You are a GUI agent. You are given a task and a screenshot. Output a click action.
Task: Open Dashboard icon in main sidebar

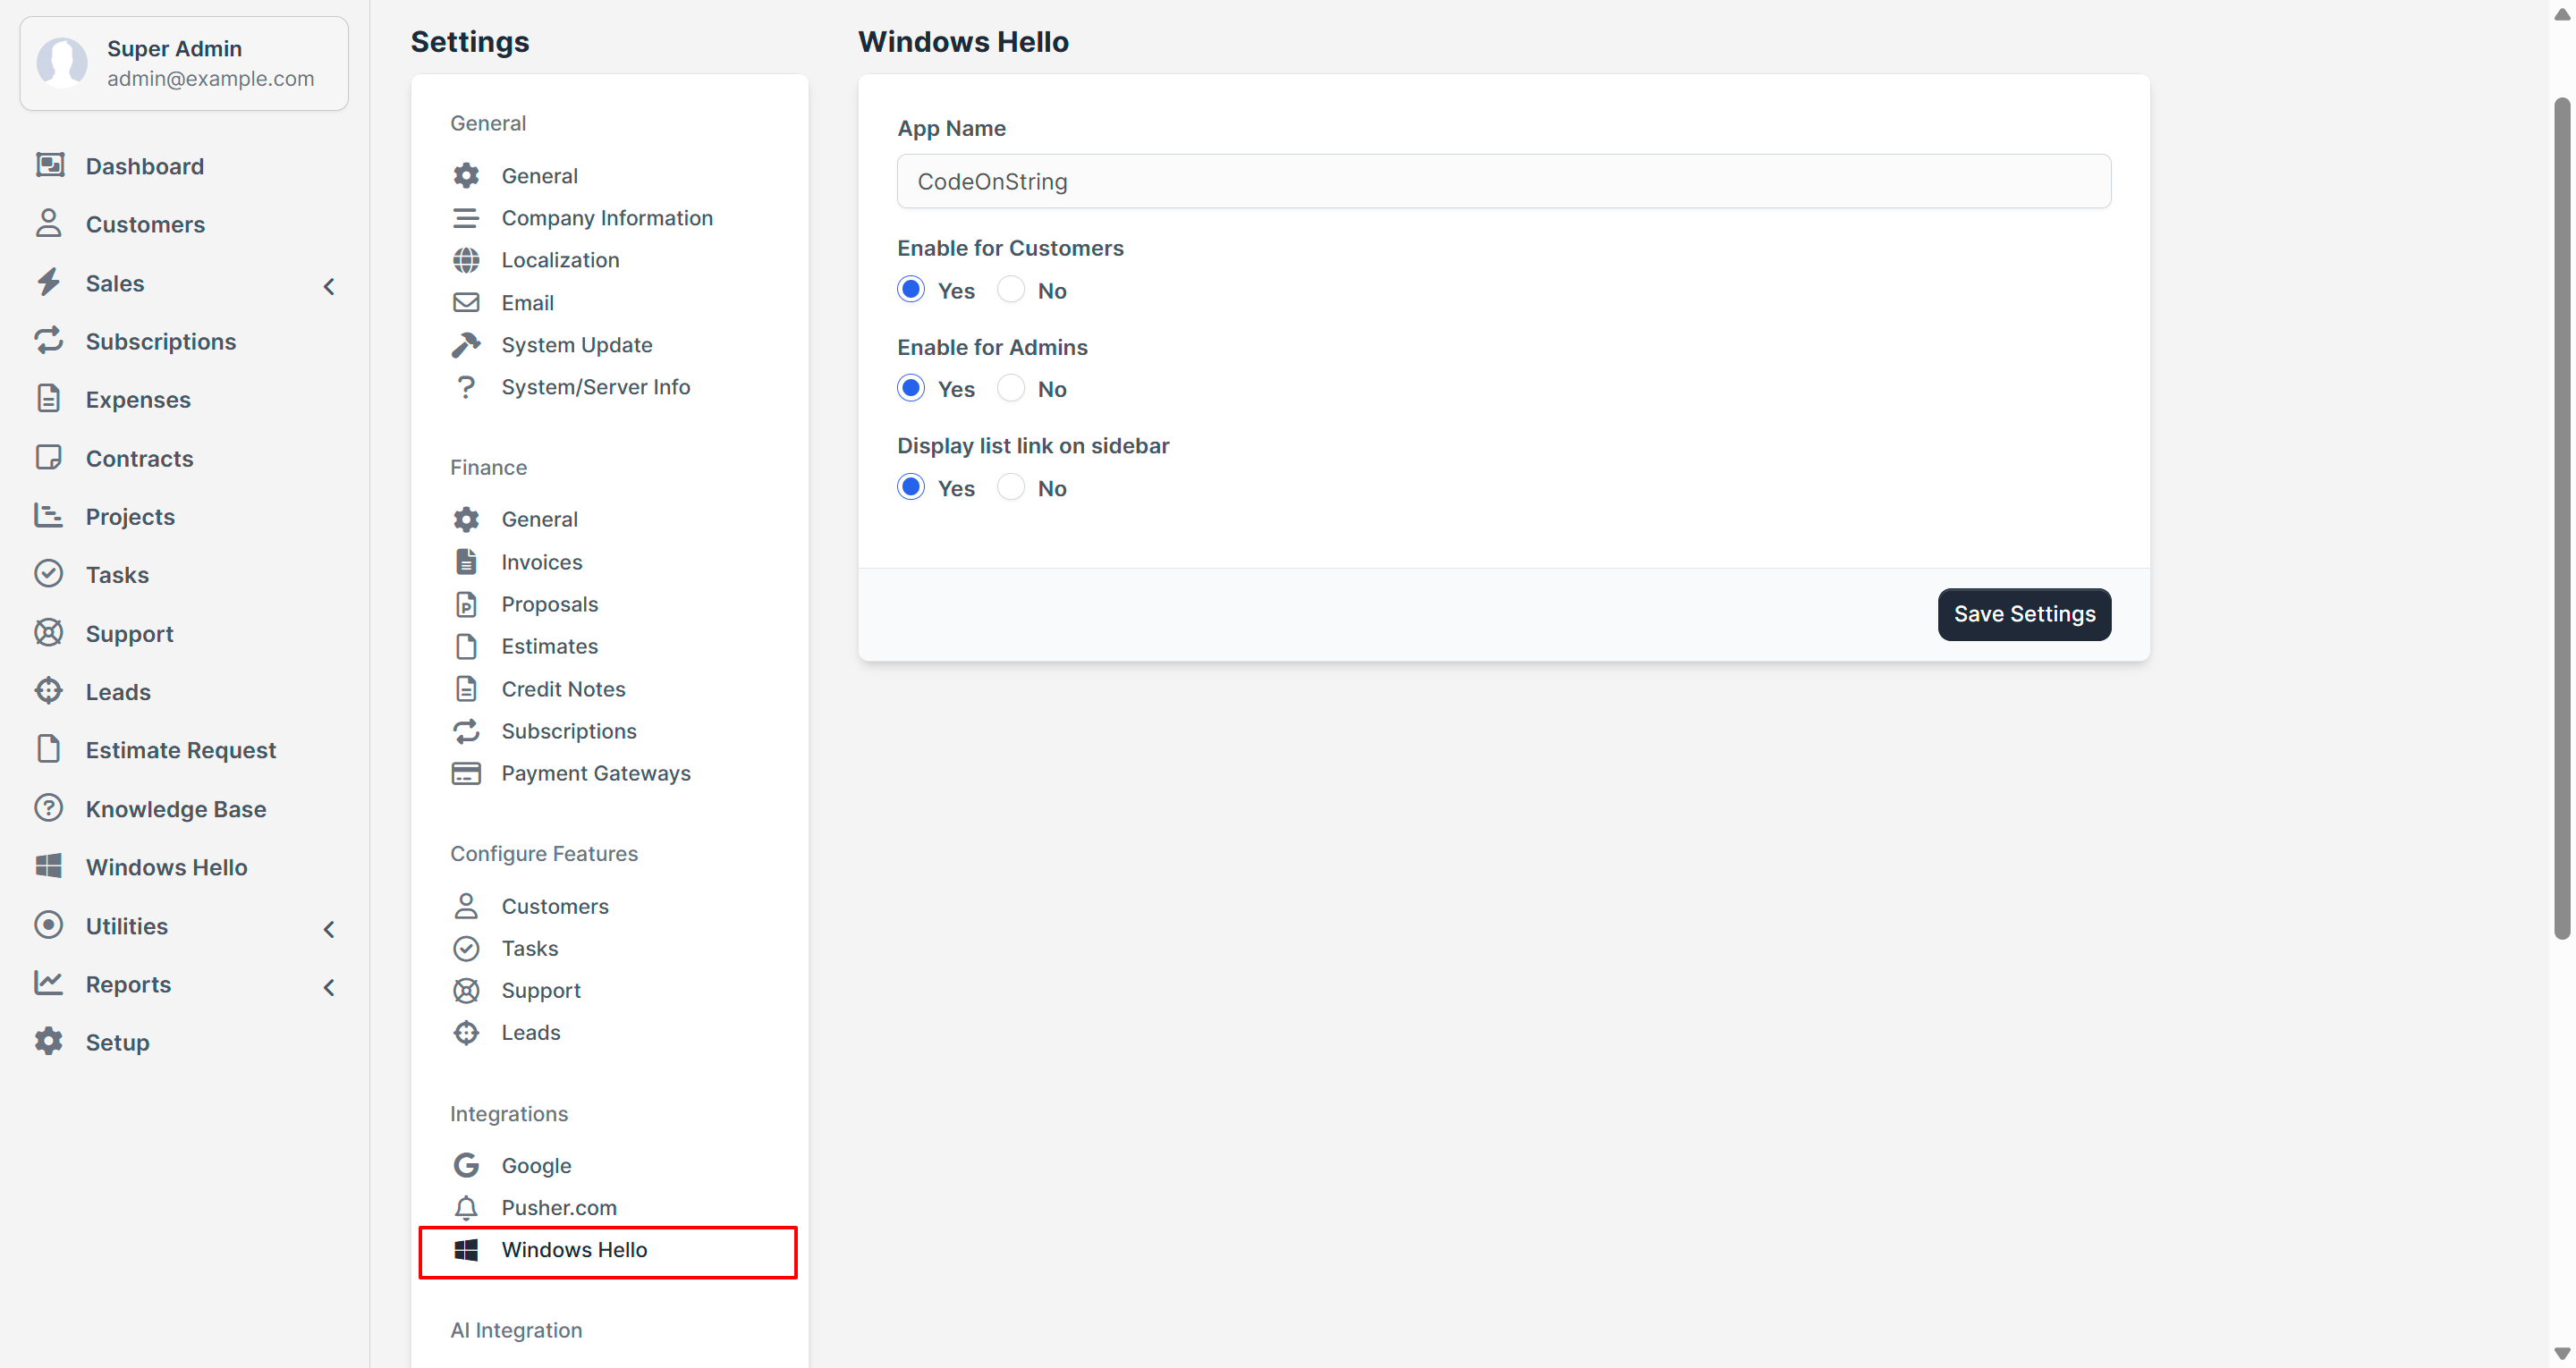tap(49, 165)
